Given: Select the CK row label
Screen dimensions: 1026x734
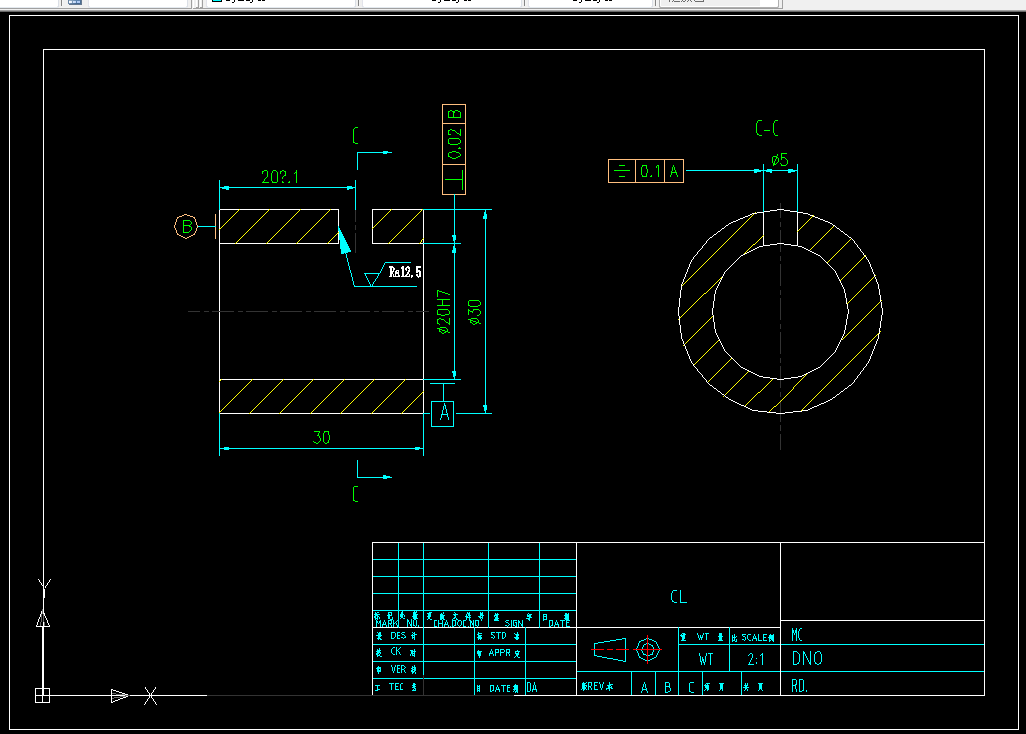Looking at the screenshot, I should pyautogui.click(x=396, y=652).
